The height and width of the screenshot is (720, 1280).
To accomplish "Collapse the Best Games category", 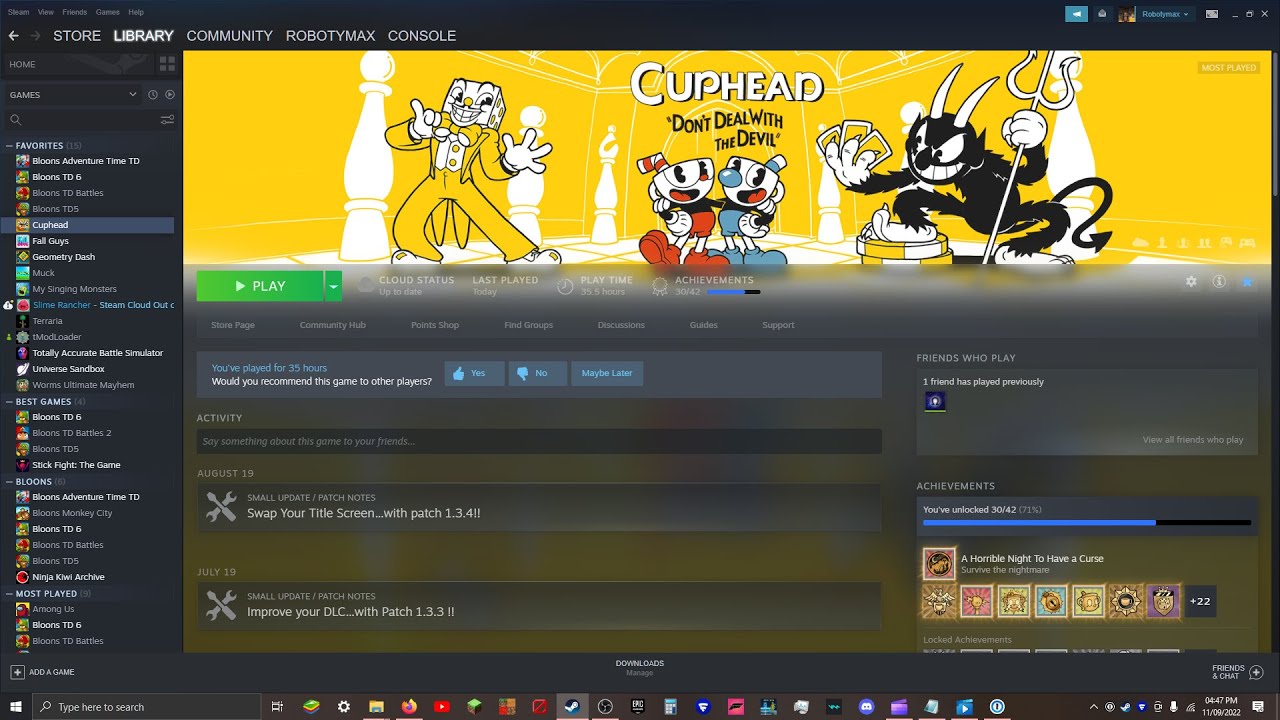I will [10, 402].
